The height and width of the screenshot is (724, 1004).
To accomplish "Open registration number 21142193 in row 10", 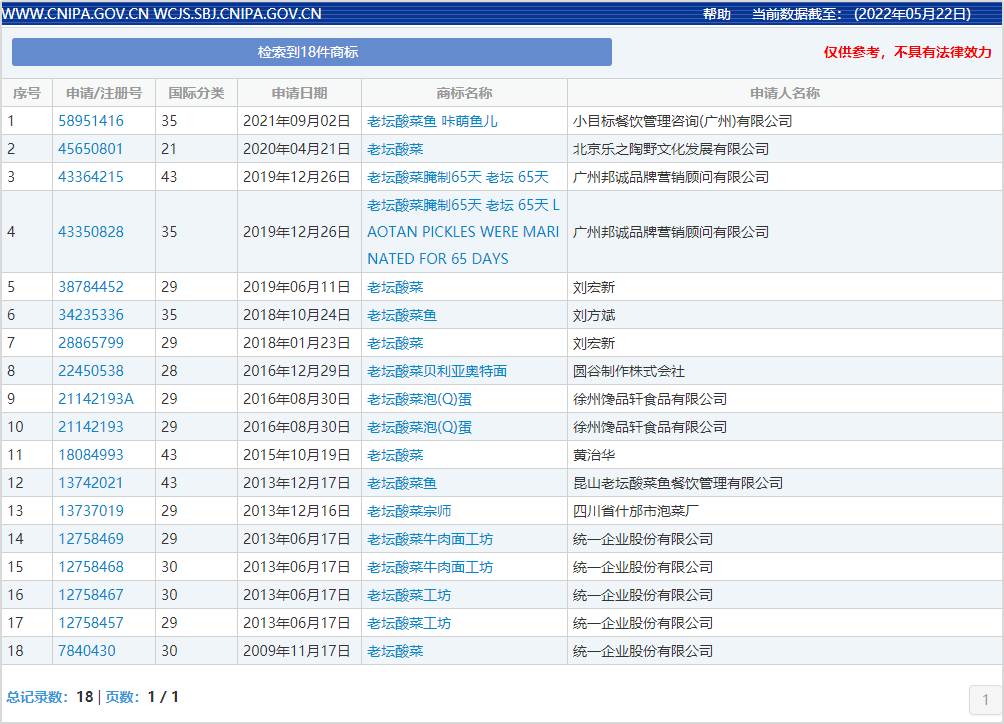I will click(x=91, y=427).
